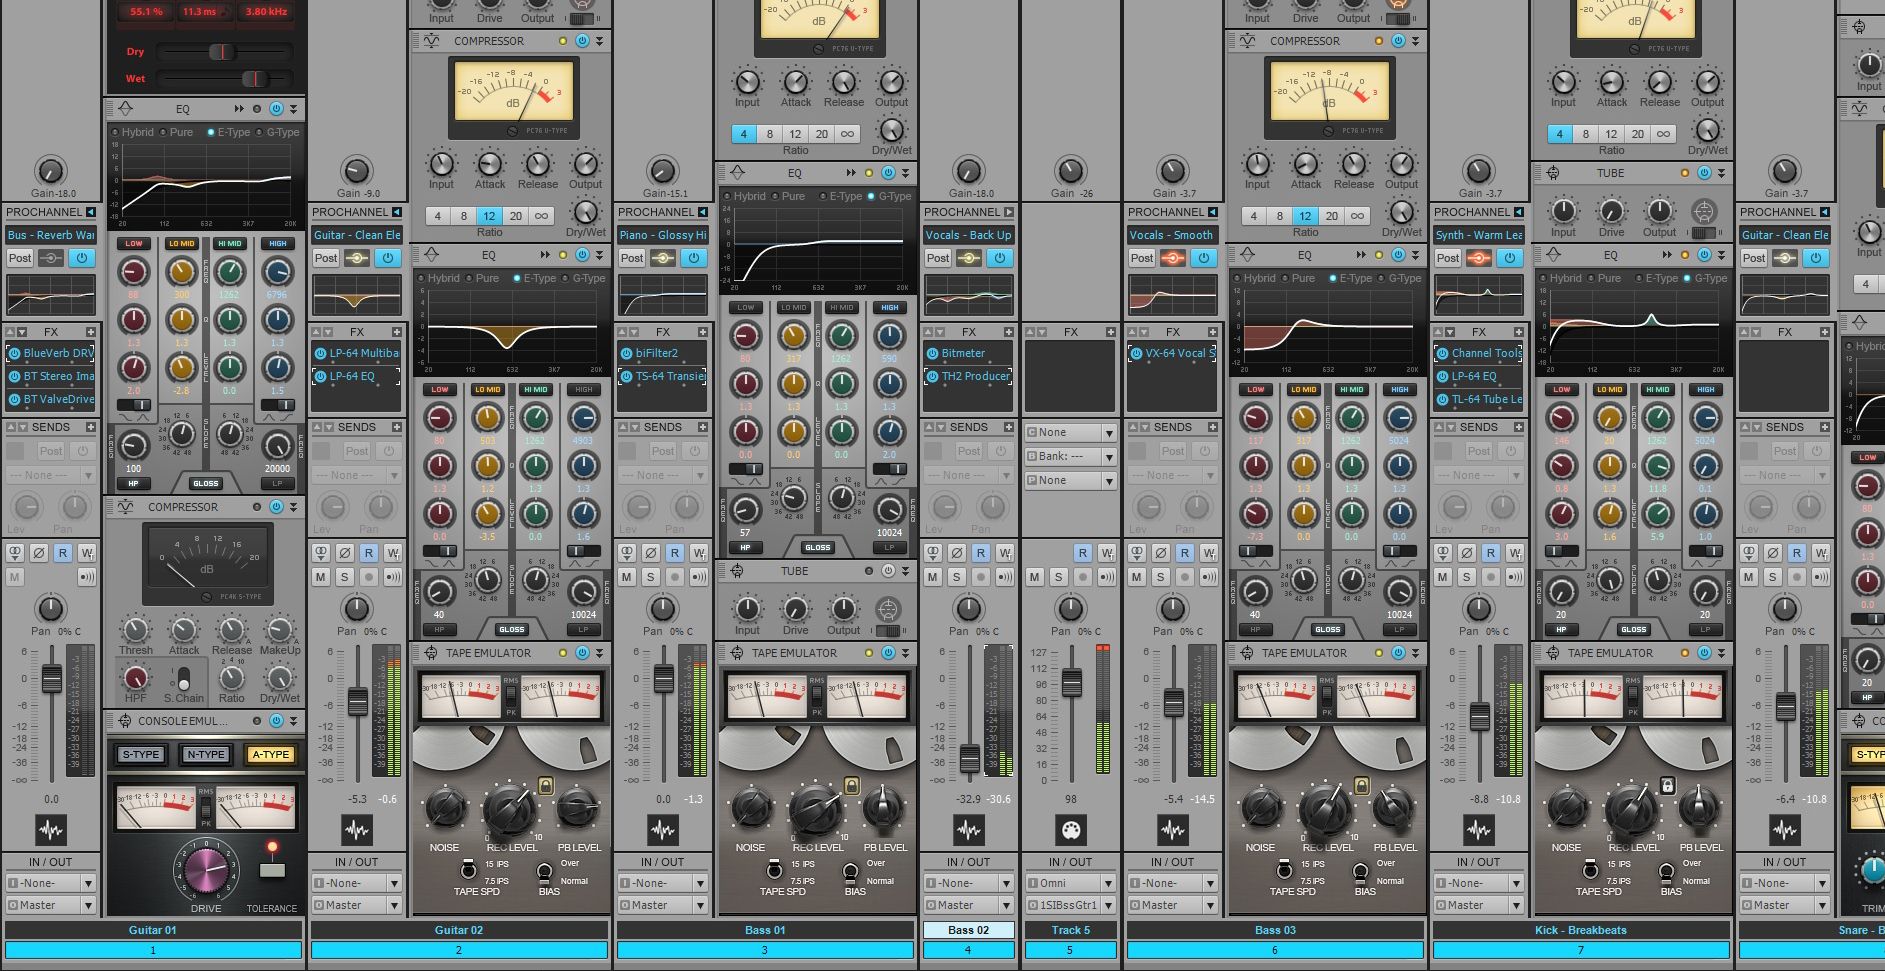Viewport: 1885px width, 971px height.
Task: Toggle power on the Channel Tools effect
Action: tap(1443, 353)
